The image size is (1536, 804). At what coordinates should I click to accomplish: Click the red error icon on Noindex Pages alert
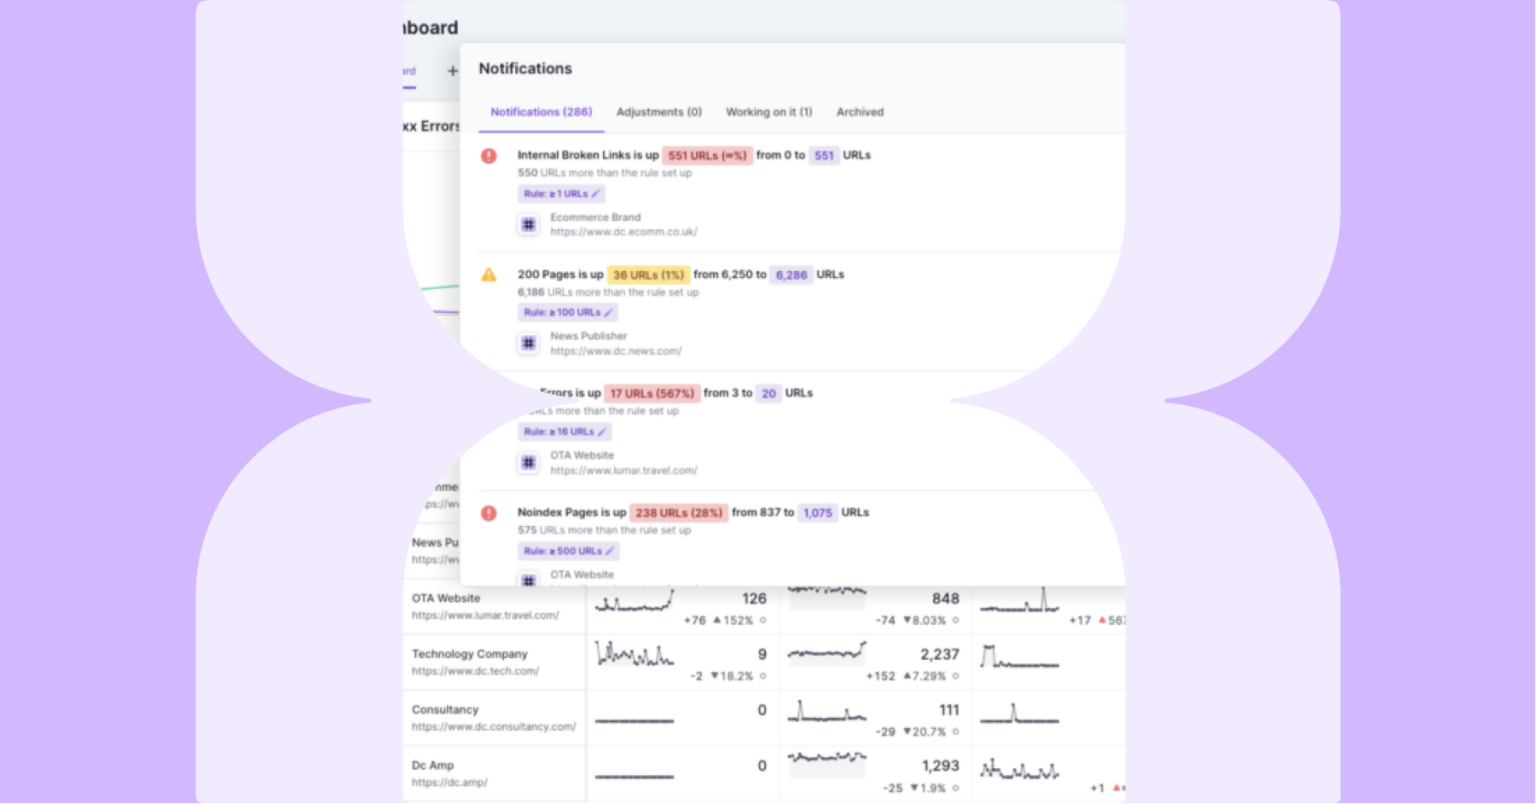coord(489,513)
